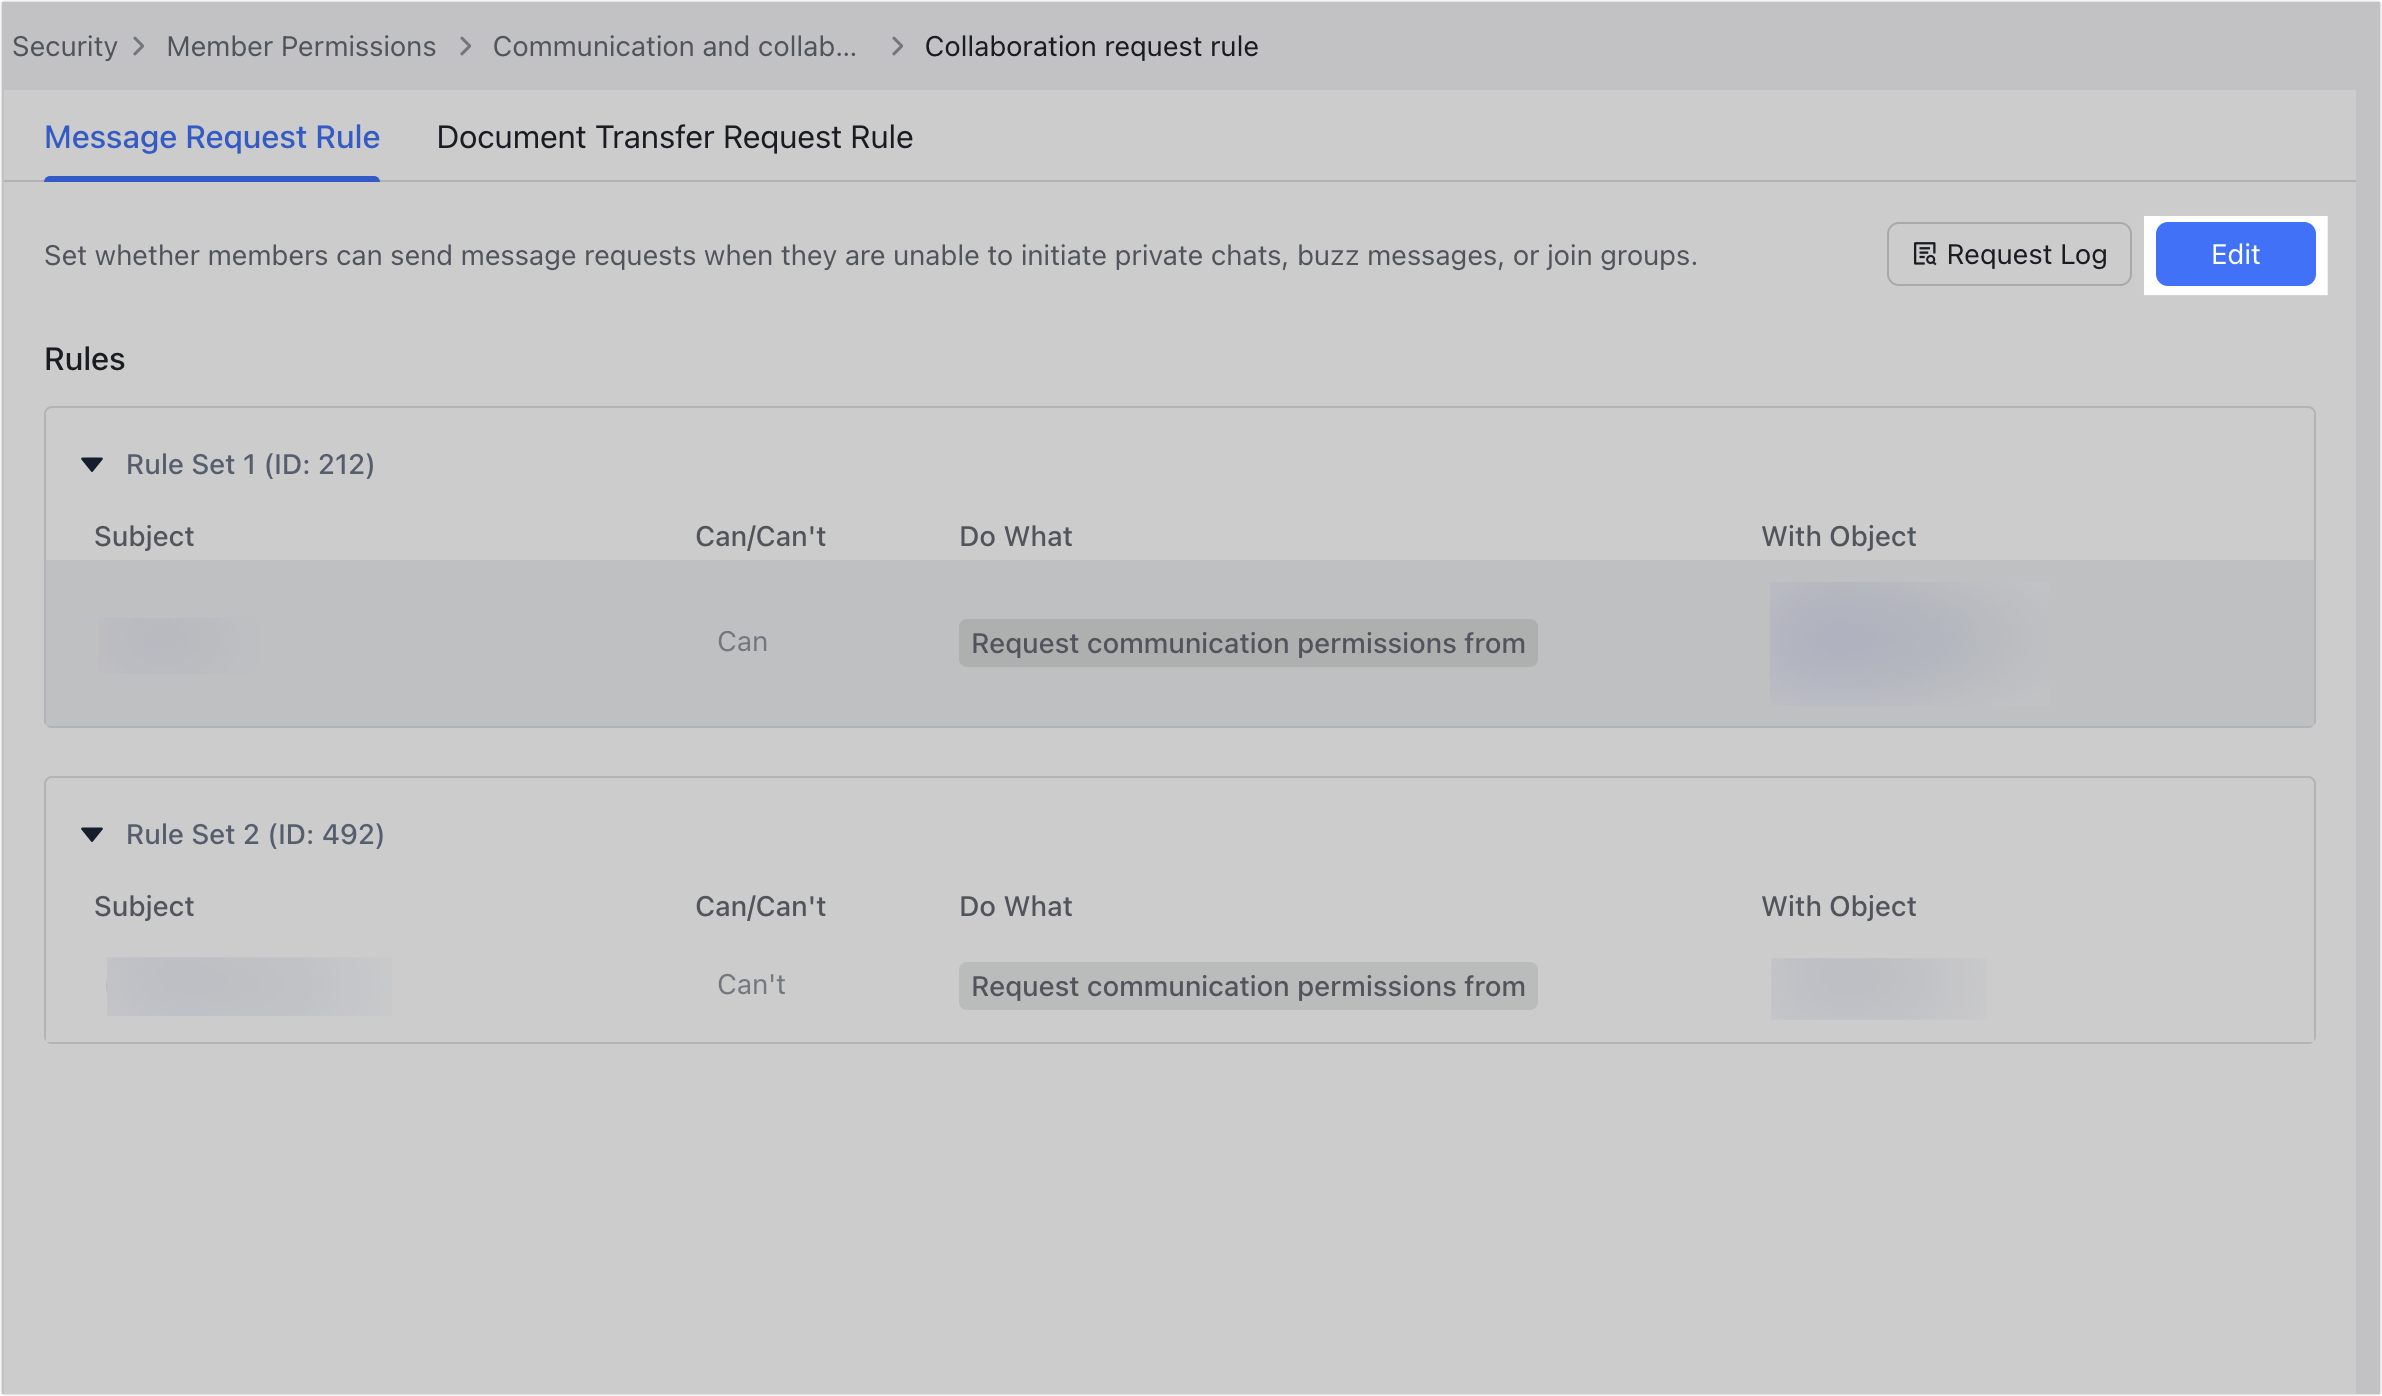The image size is (2382, 1396).
Task: Open Member Permissions from breadcrumb
Action: point(301,46)
